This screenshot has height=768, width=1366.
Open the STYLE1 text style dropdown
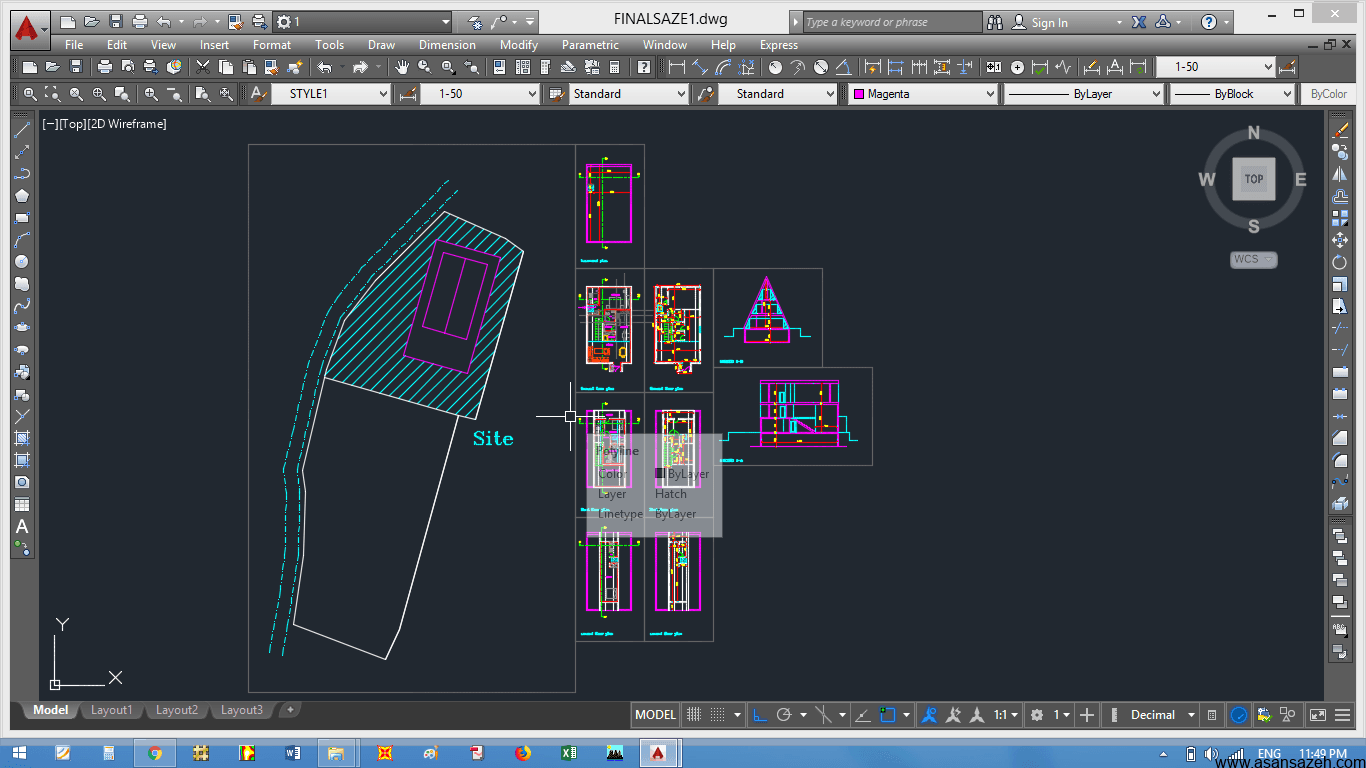pos(331,94)
